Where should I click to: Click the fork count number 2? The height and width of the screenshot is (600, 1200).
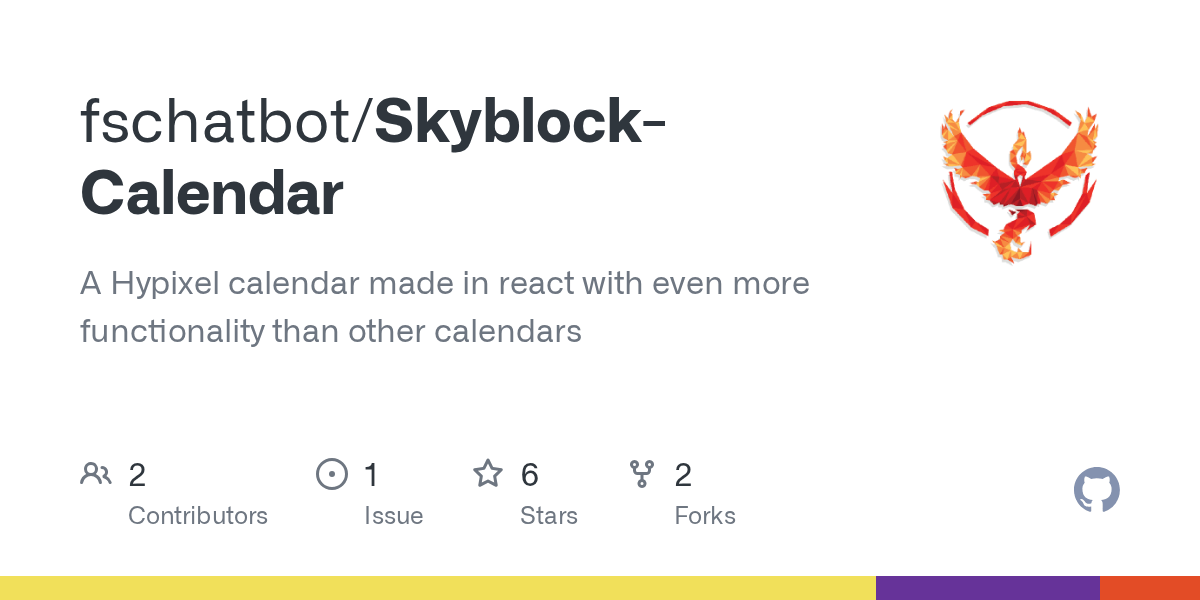[683, 475]
